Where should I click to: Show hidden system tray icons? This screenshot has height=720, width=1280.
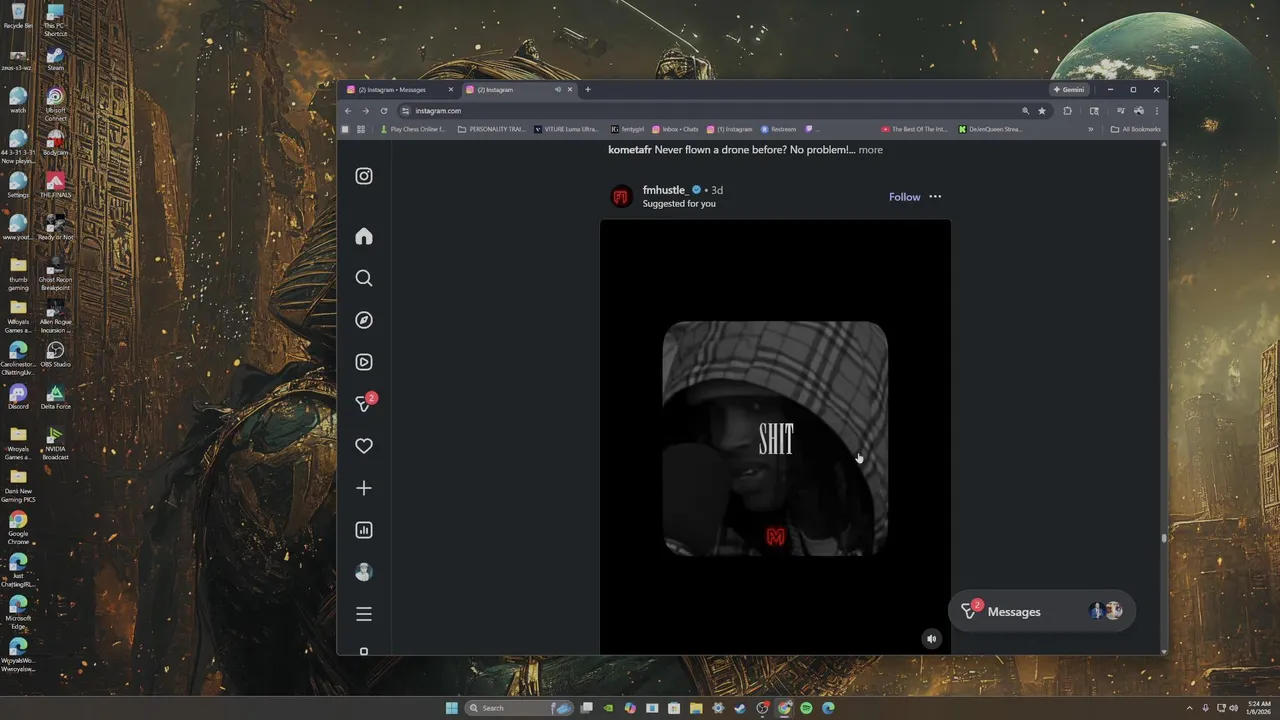pyautogui.click(x=1189, y=708)
